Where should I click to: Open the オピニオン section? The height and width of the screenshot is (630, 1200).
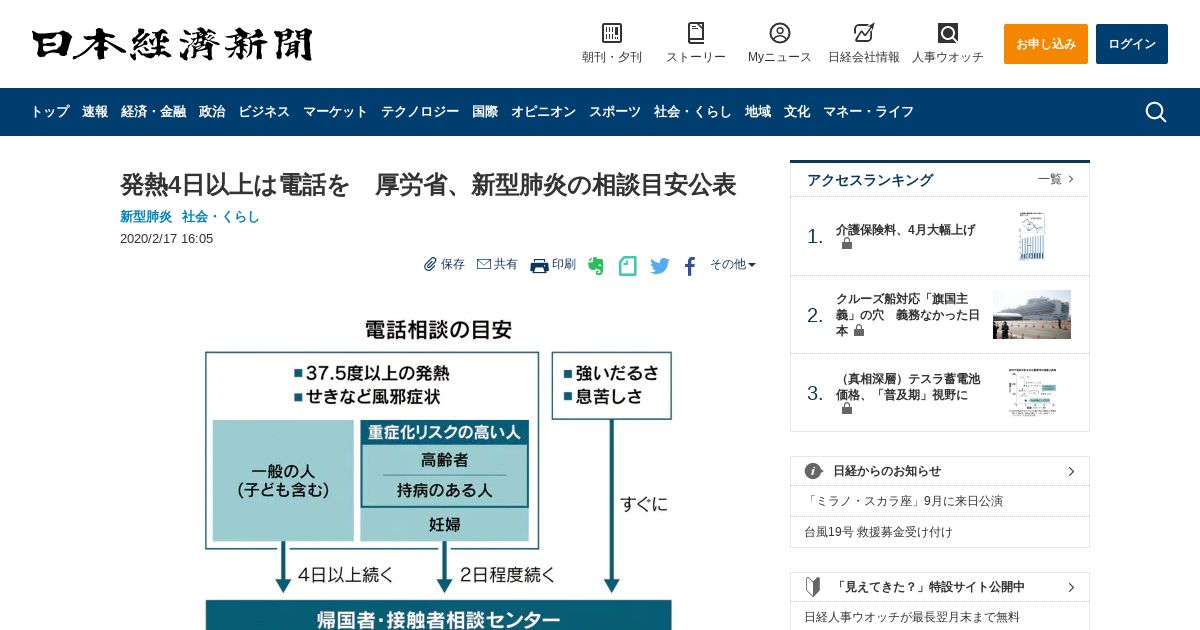pyautogui.click(x=543, y=112)
